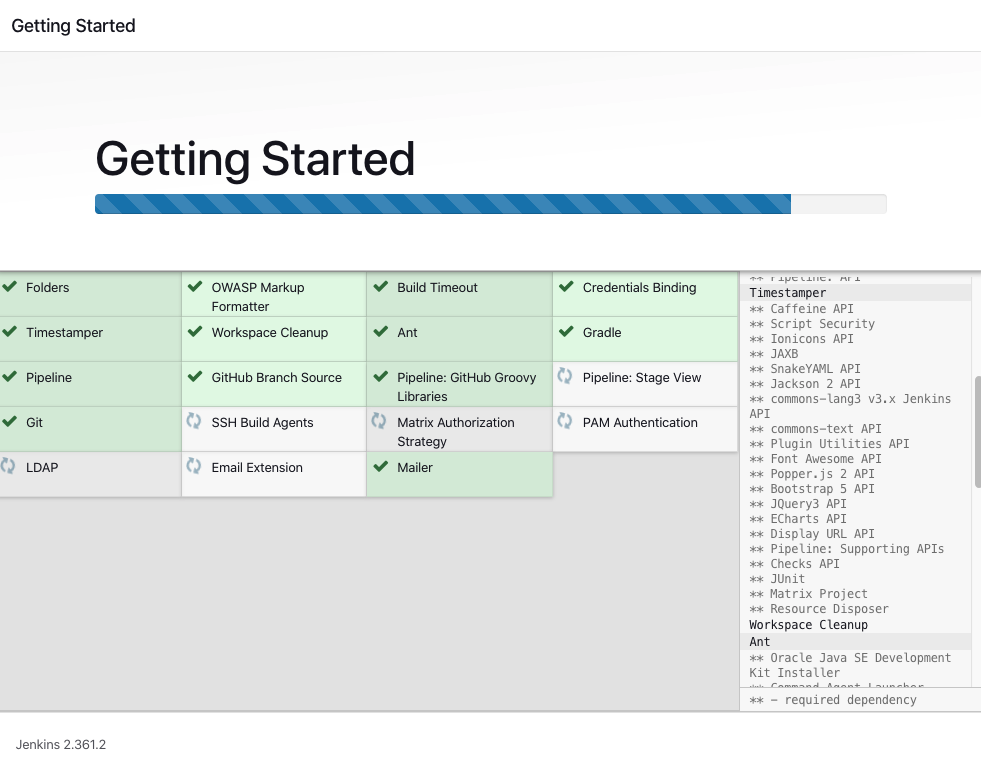Click the Mailer plugin name
This screenshot has width=981, height=773.
click(x=415, y=468)
